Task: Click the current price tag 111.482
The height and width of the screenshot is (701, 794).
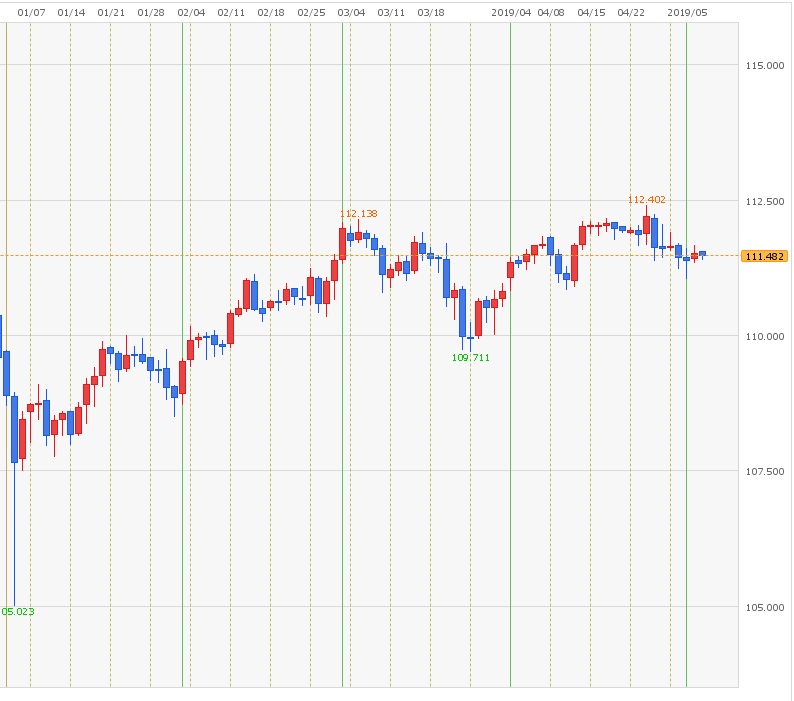Action: pyautogui.click(x=764, y=256)
